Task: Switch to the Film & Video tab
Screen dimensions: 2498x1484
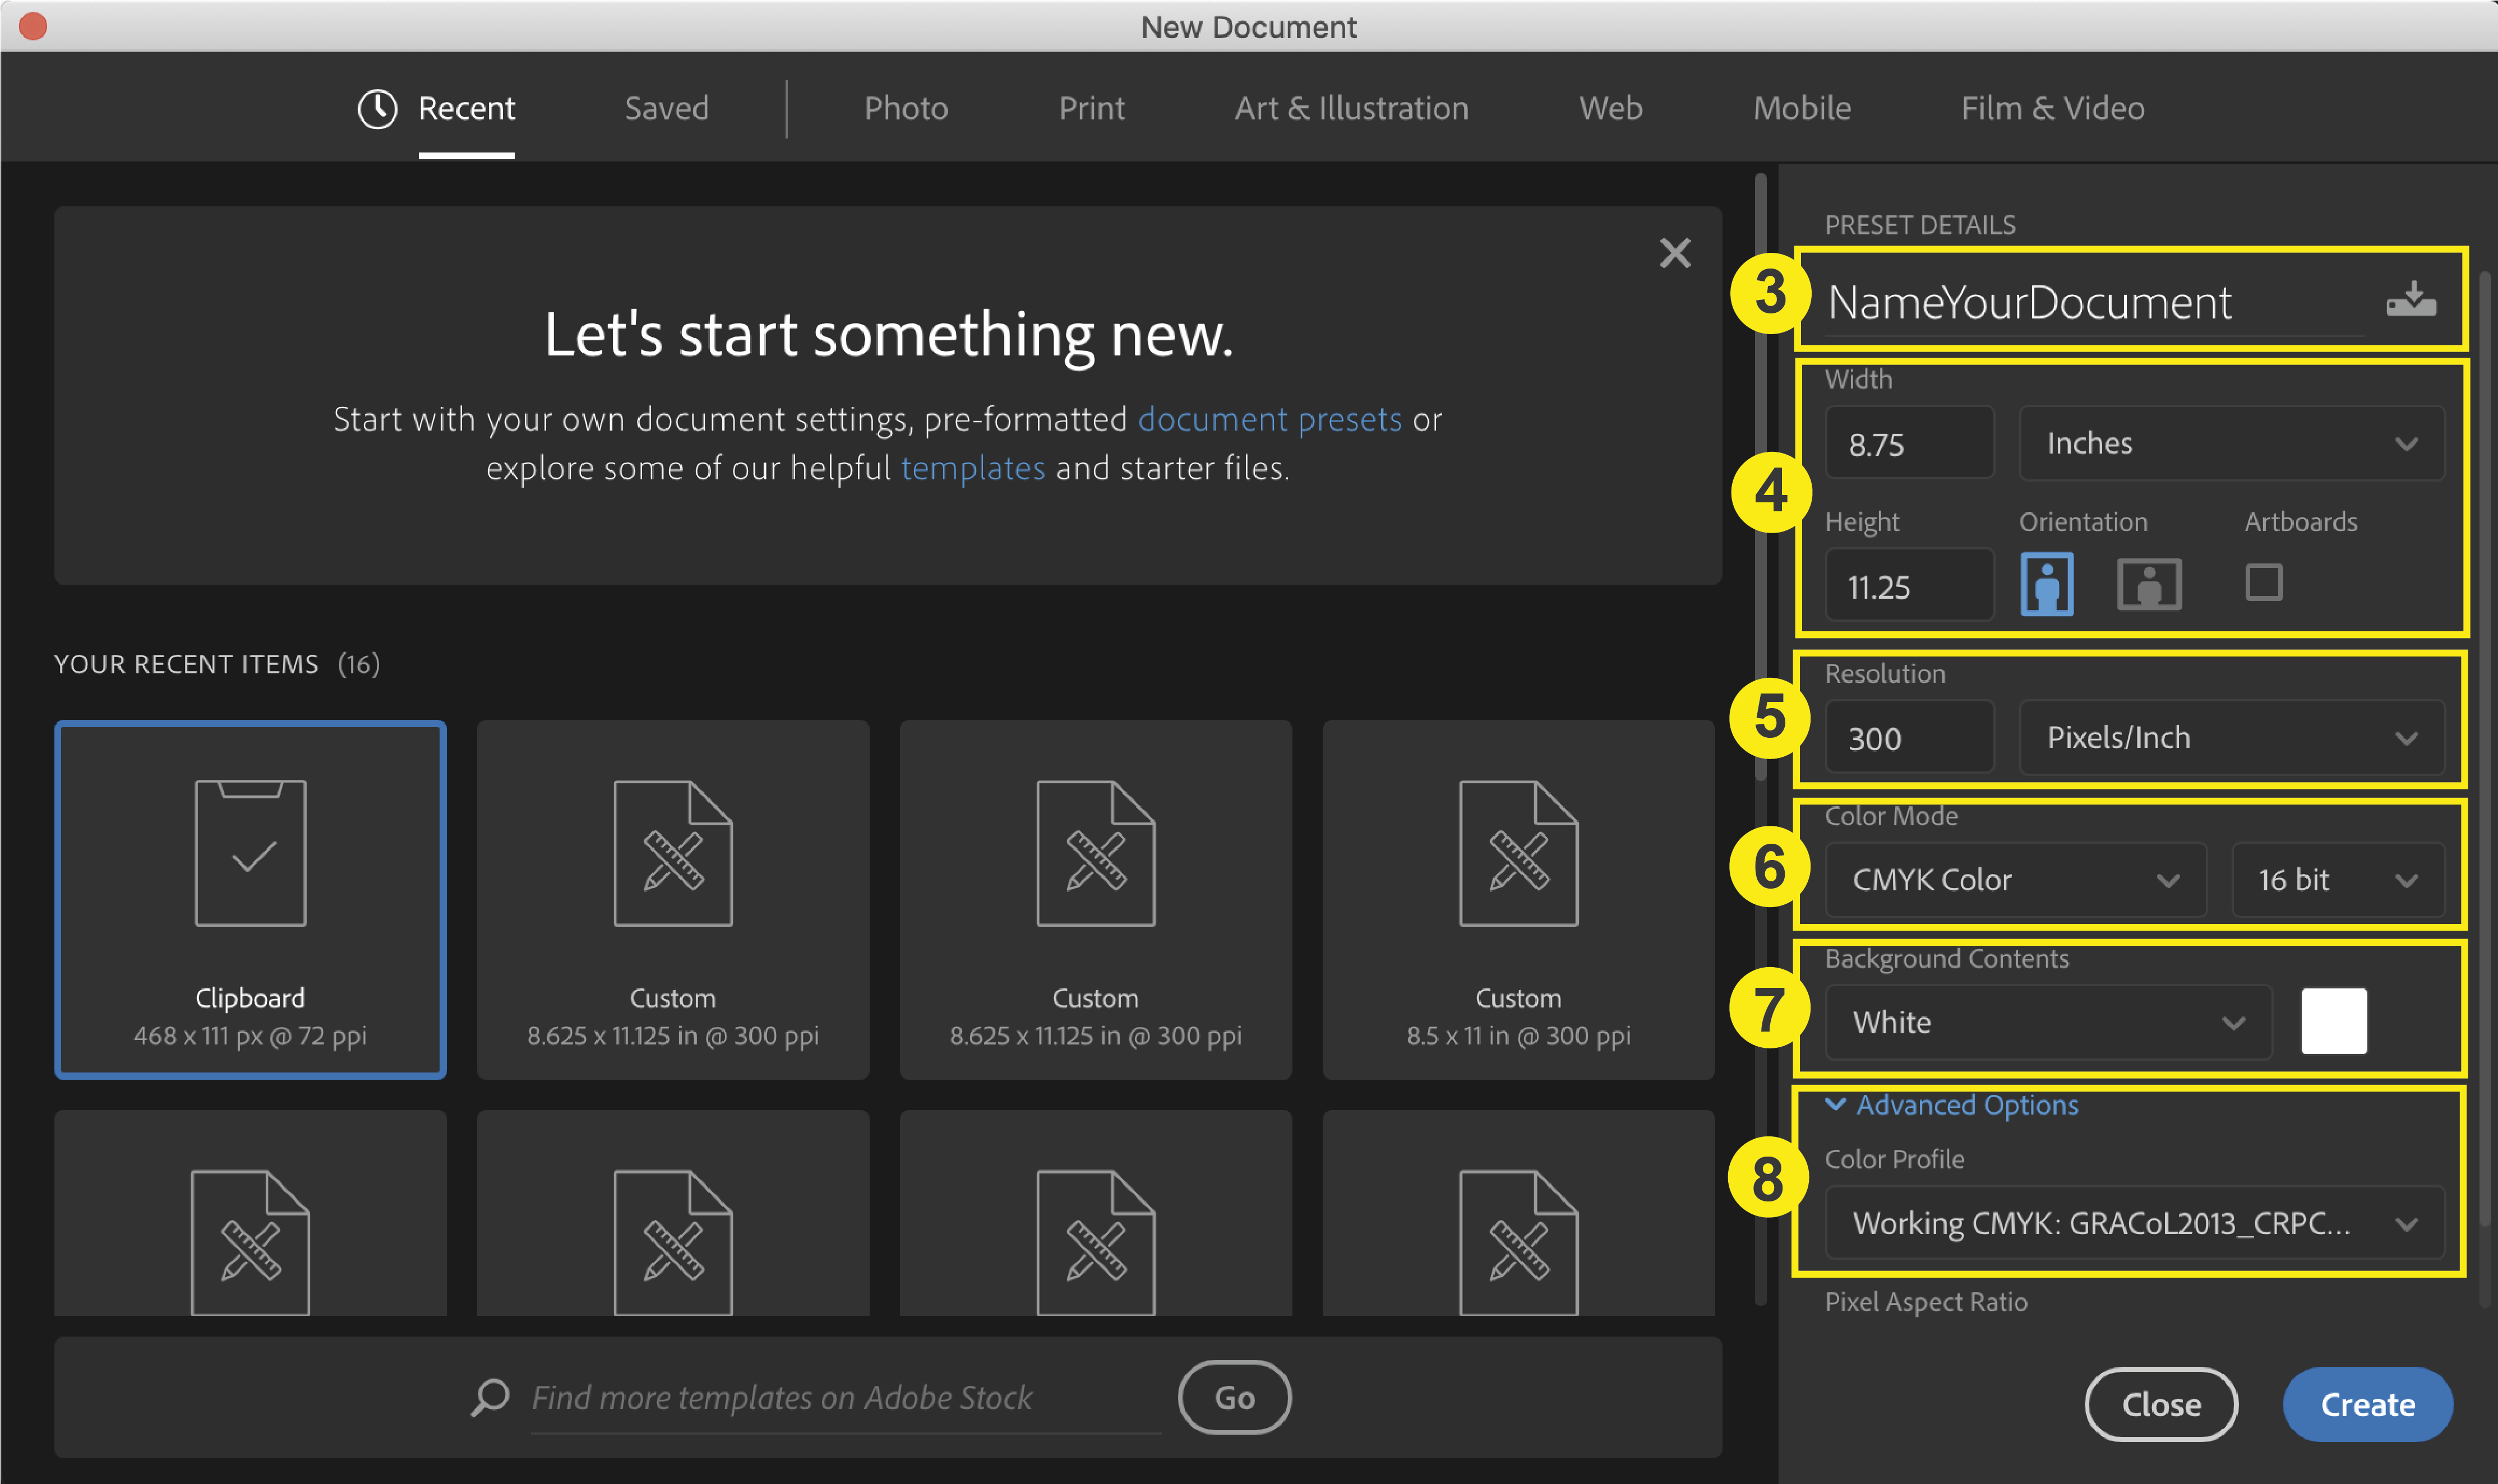Action: [x=2052, y=108]
